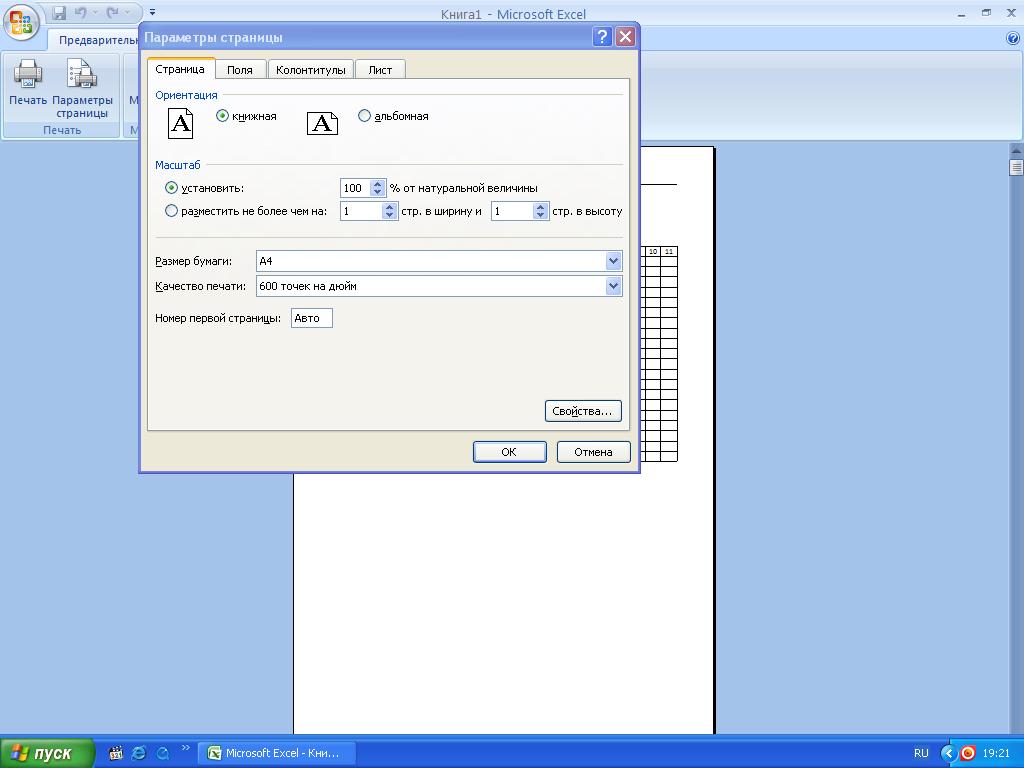Select 'разместить не более чем на' option
This screenshot has width=1024, height=768.
click(x=171, y=211)
